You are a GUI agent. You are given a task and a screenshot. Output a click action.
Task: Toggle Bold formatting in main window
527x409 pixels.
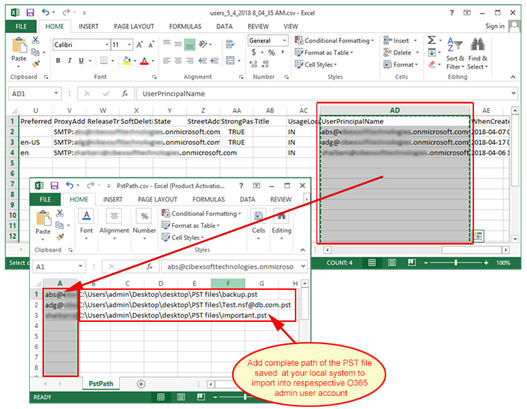click(x=58, y=60)
